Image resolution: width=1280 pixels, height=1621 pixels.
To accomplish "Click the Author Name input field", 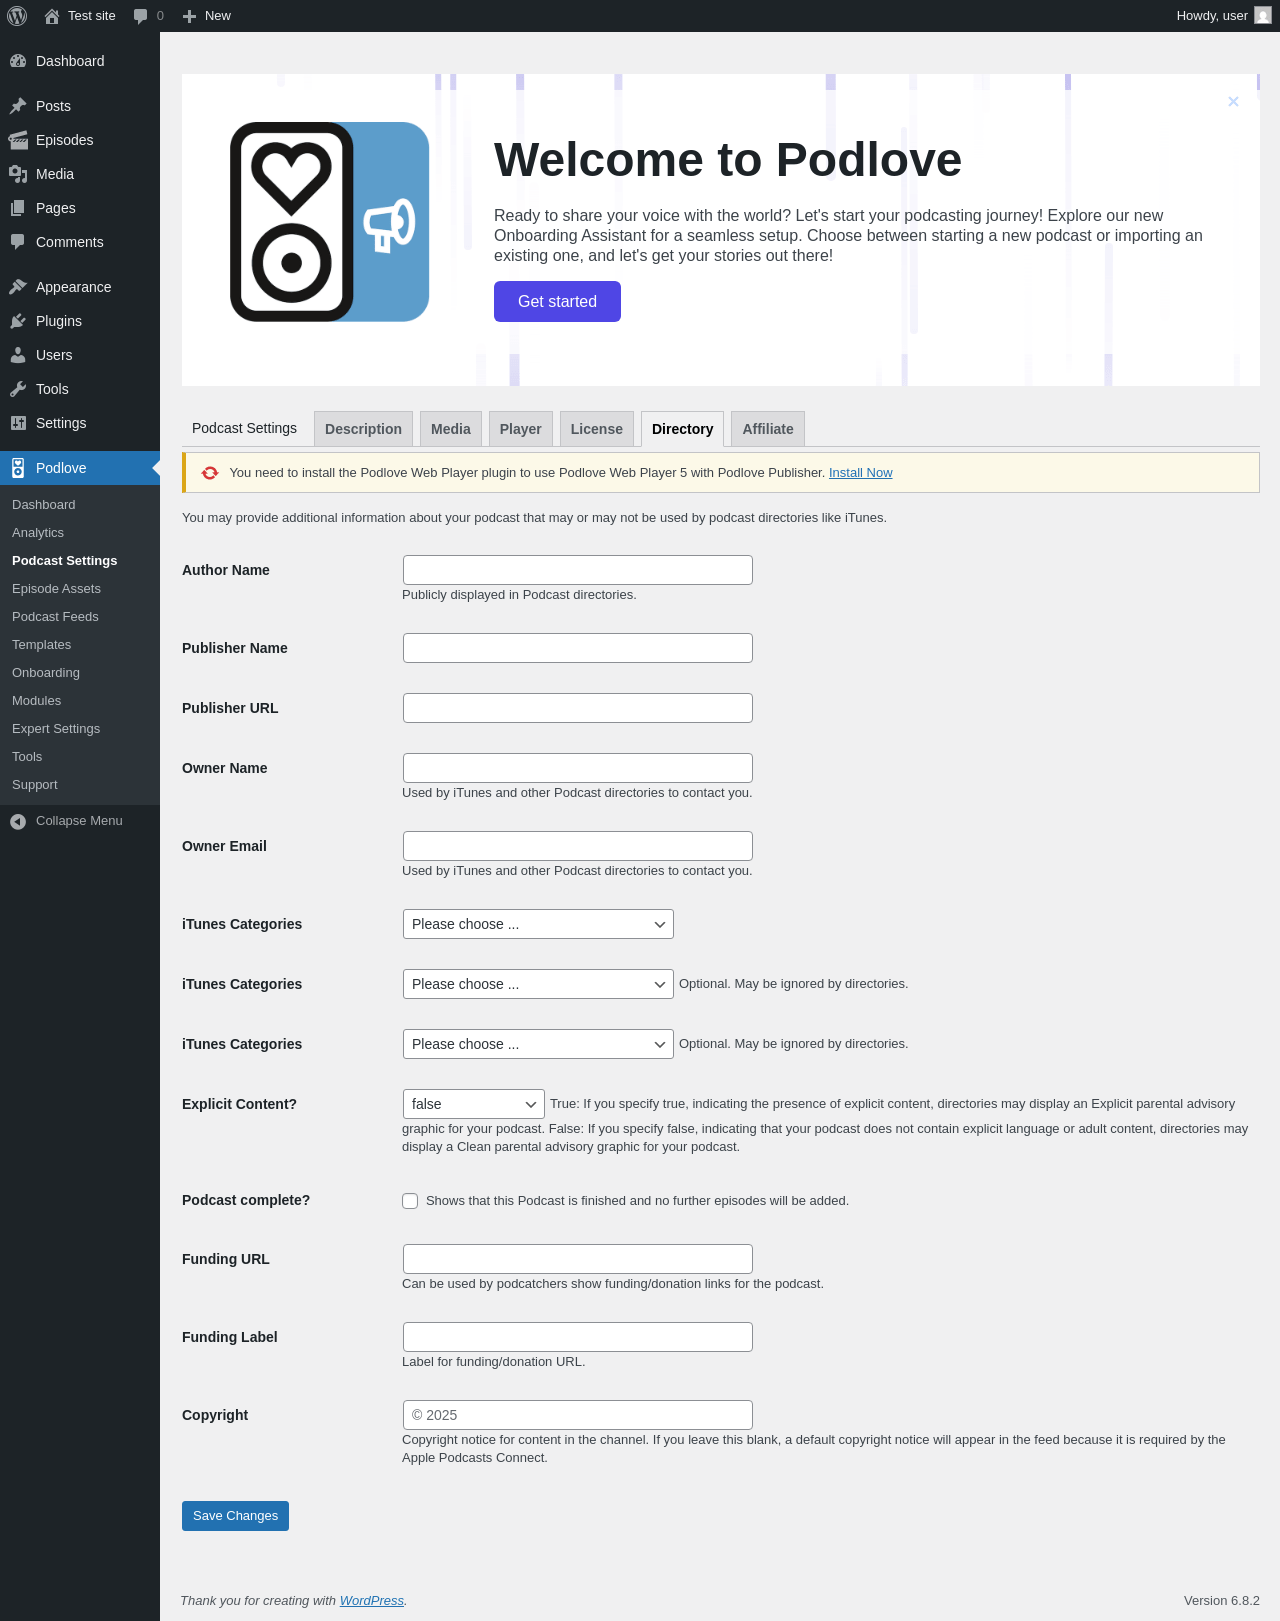I will [x=578, y=570].
